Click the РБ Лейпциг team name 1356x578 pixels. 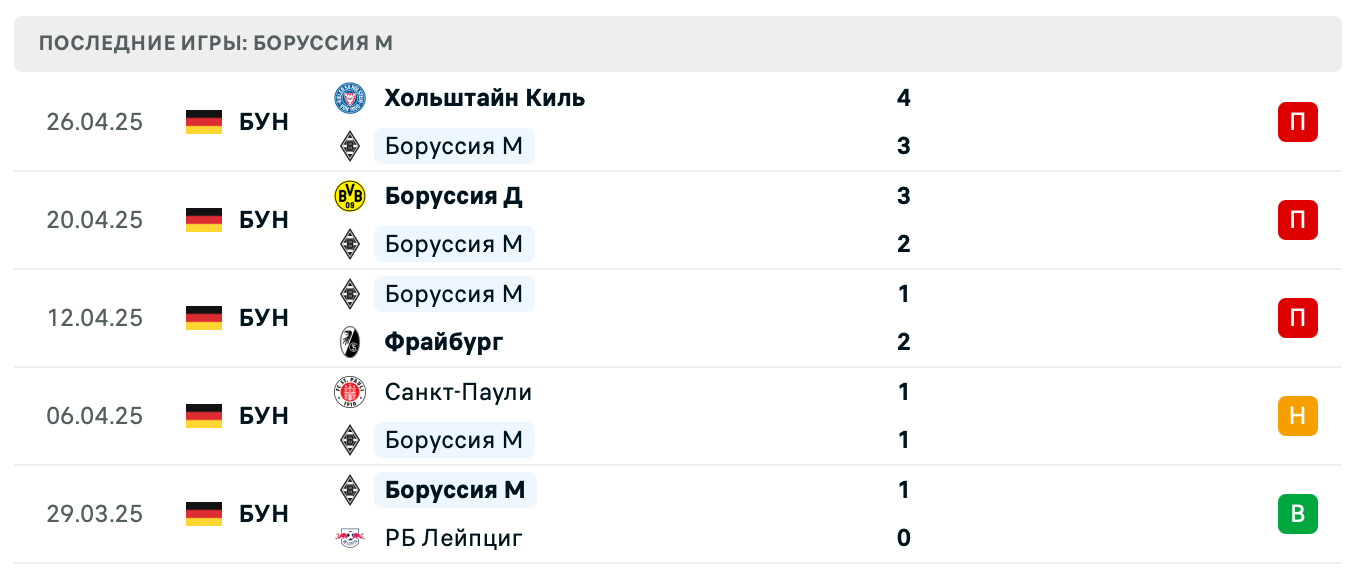(453, 538)
